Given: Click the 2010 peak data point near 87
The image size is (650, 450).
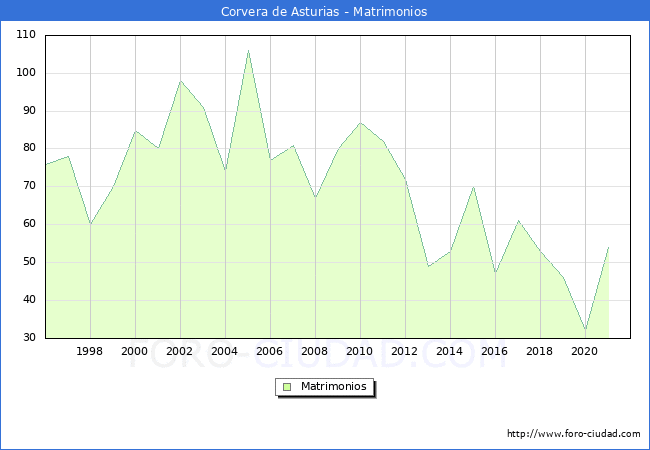Looking at the screenshot, I should click(x=361, y=123).
